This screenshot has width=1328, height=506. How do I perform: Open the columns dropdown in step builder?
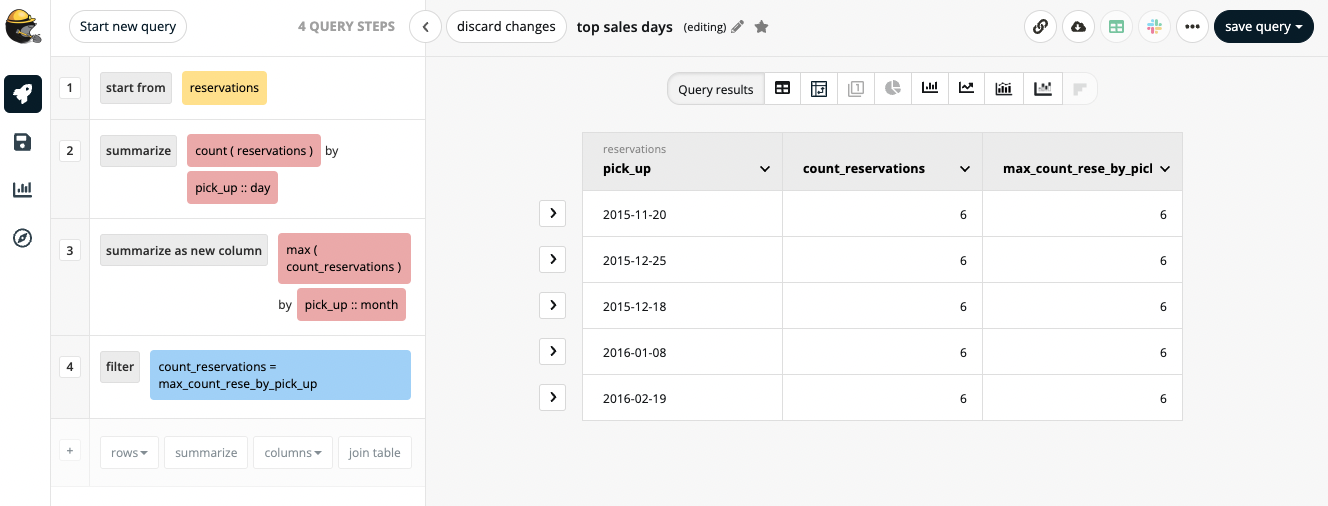pyautogui.click(x=291, y=453)
